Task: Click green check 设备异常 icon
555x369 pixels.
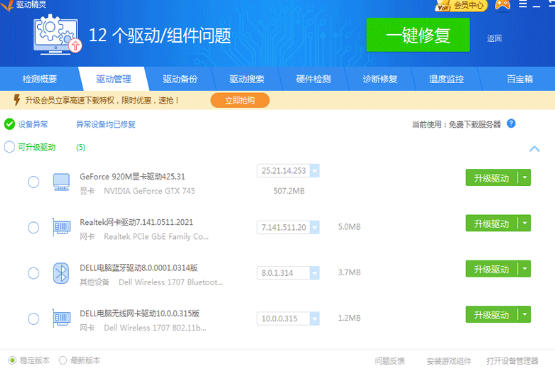Action: 9,124
